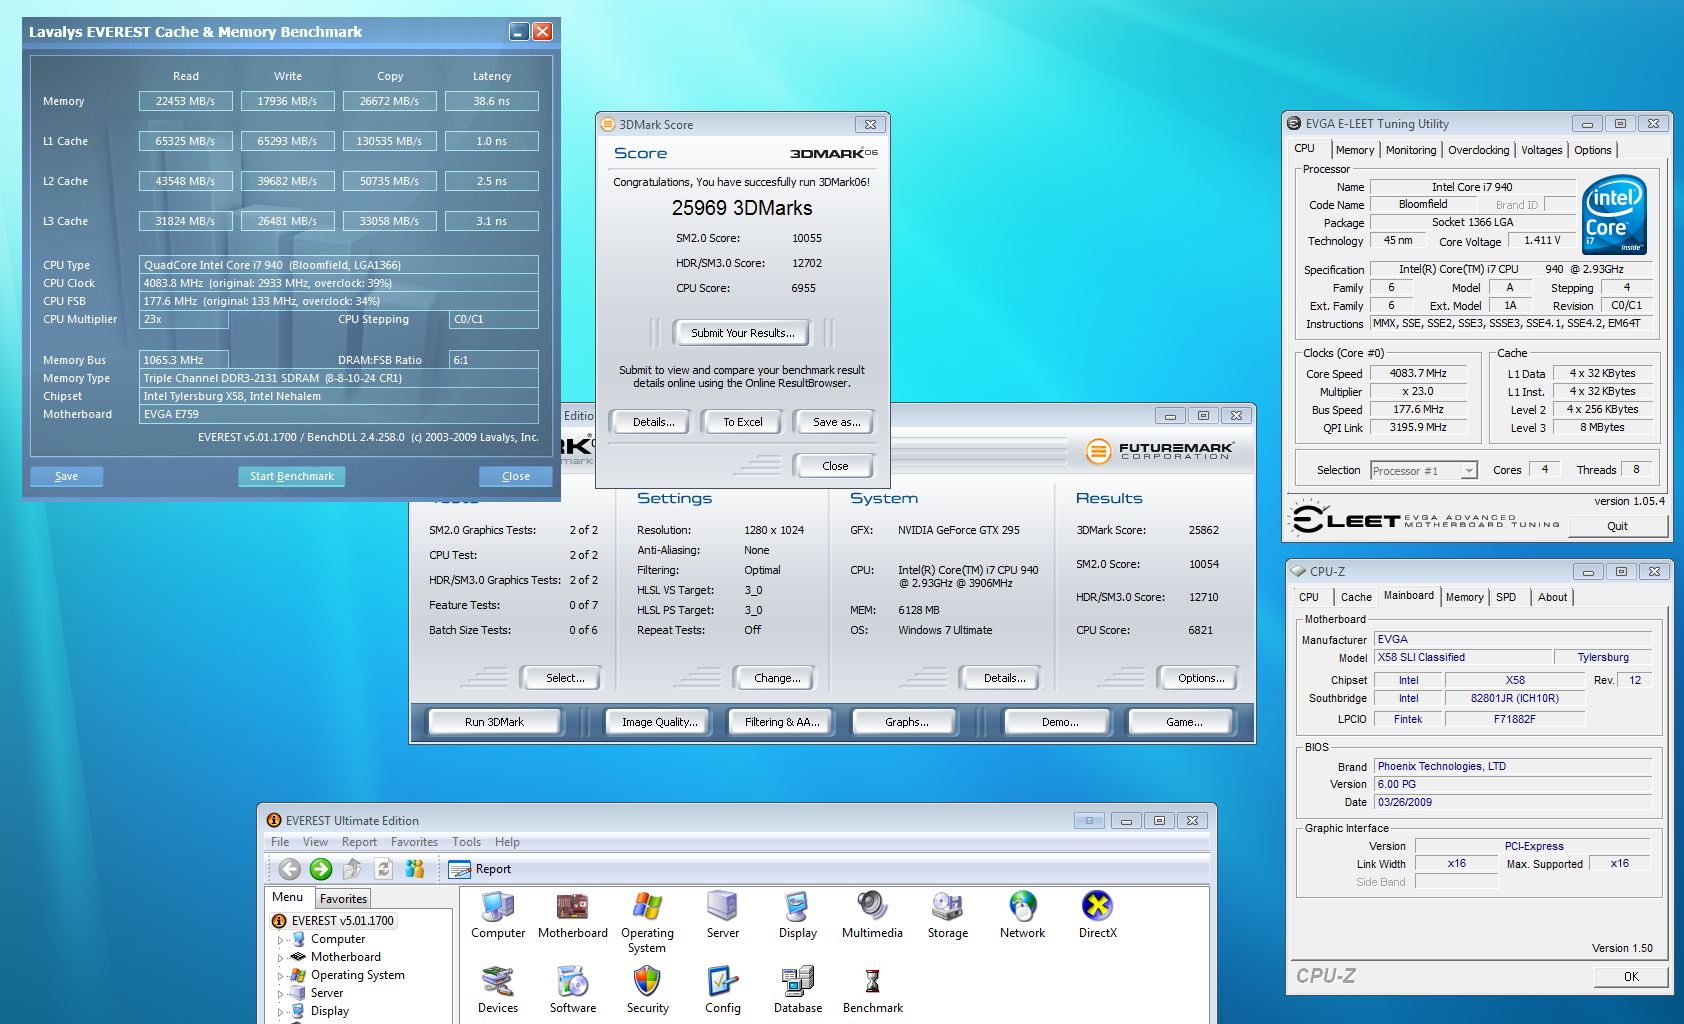Click Submit Your Results button
The width and height of the screenshot is (1684, 1024).
click(742, 333)
